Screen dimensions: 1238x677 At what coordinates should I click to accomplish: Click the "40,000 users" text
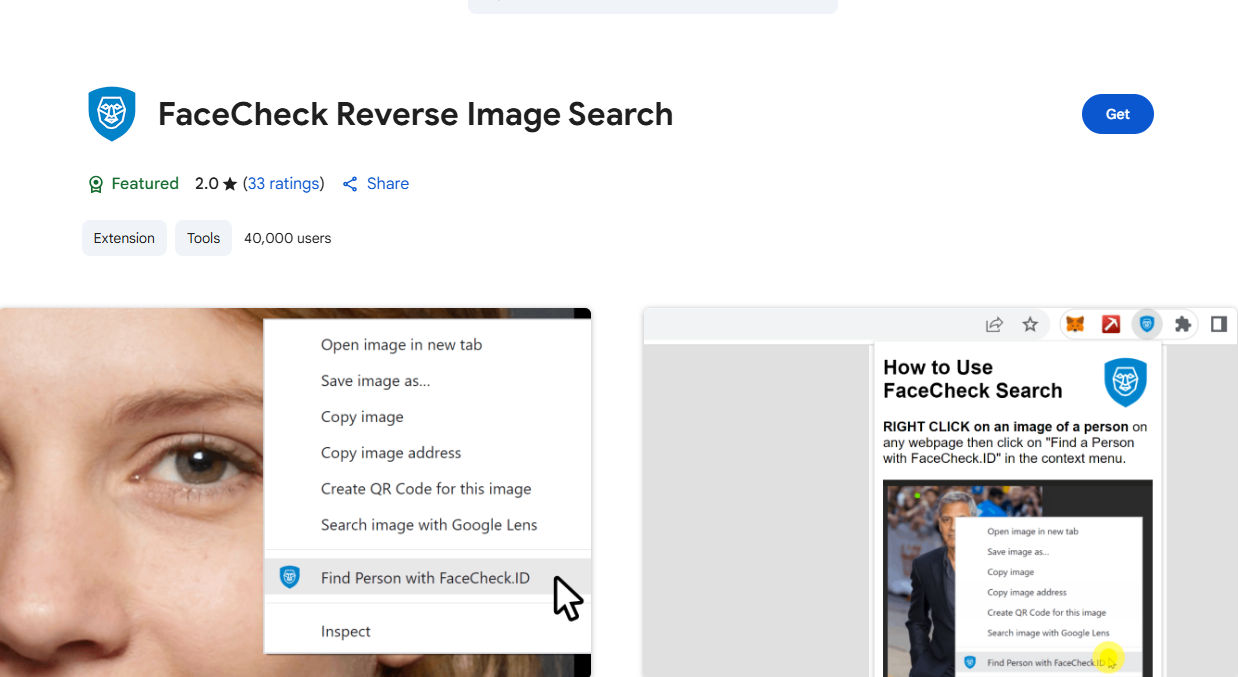pyautogui.click(x=287, y=238)
